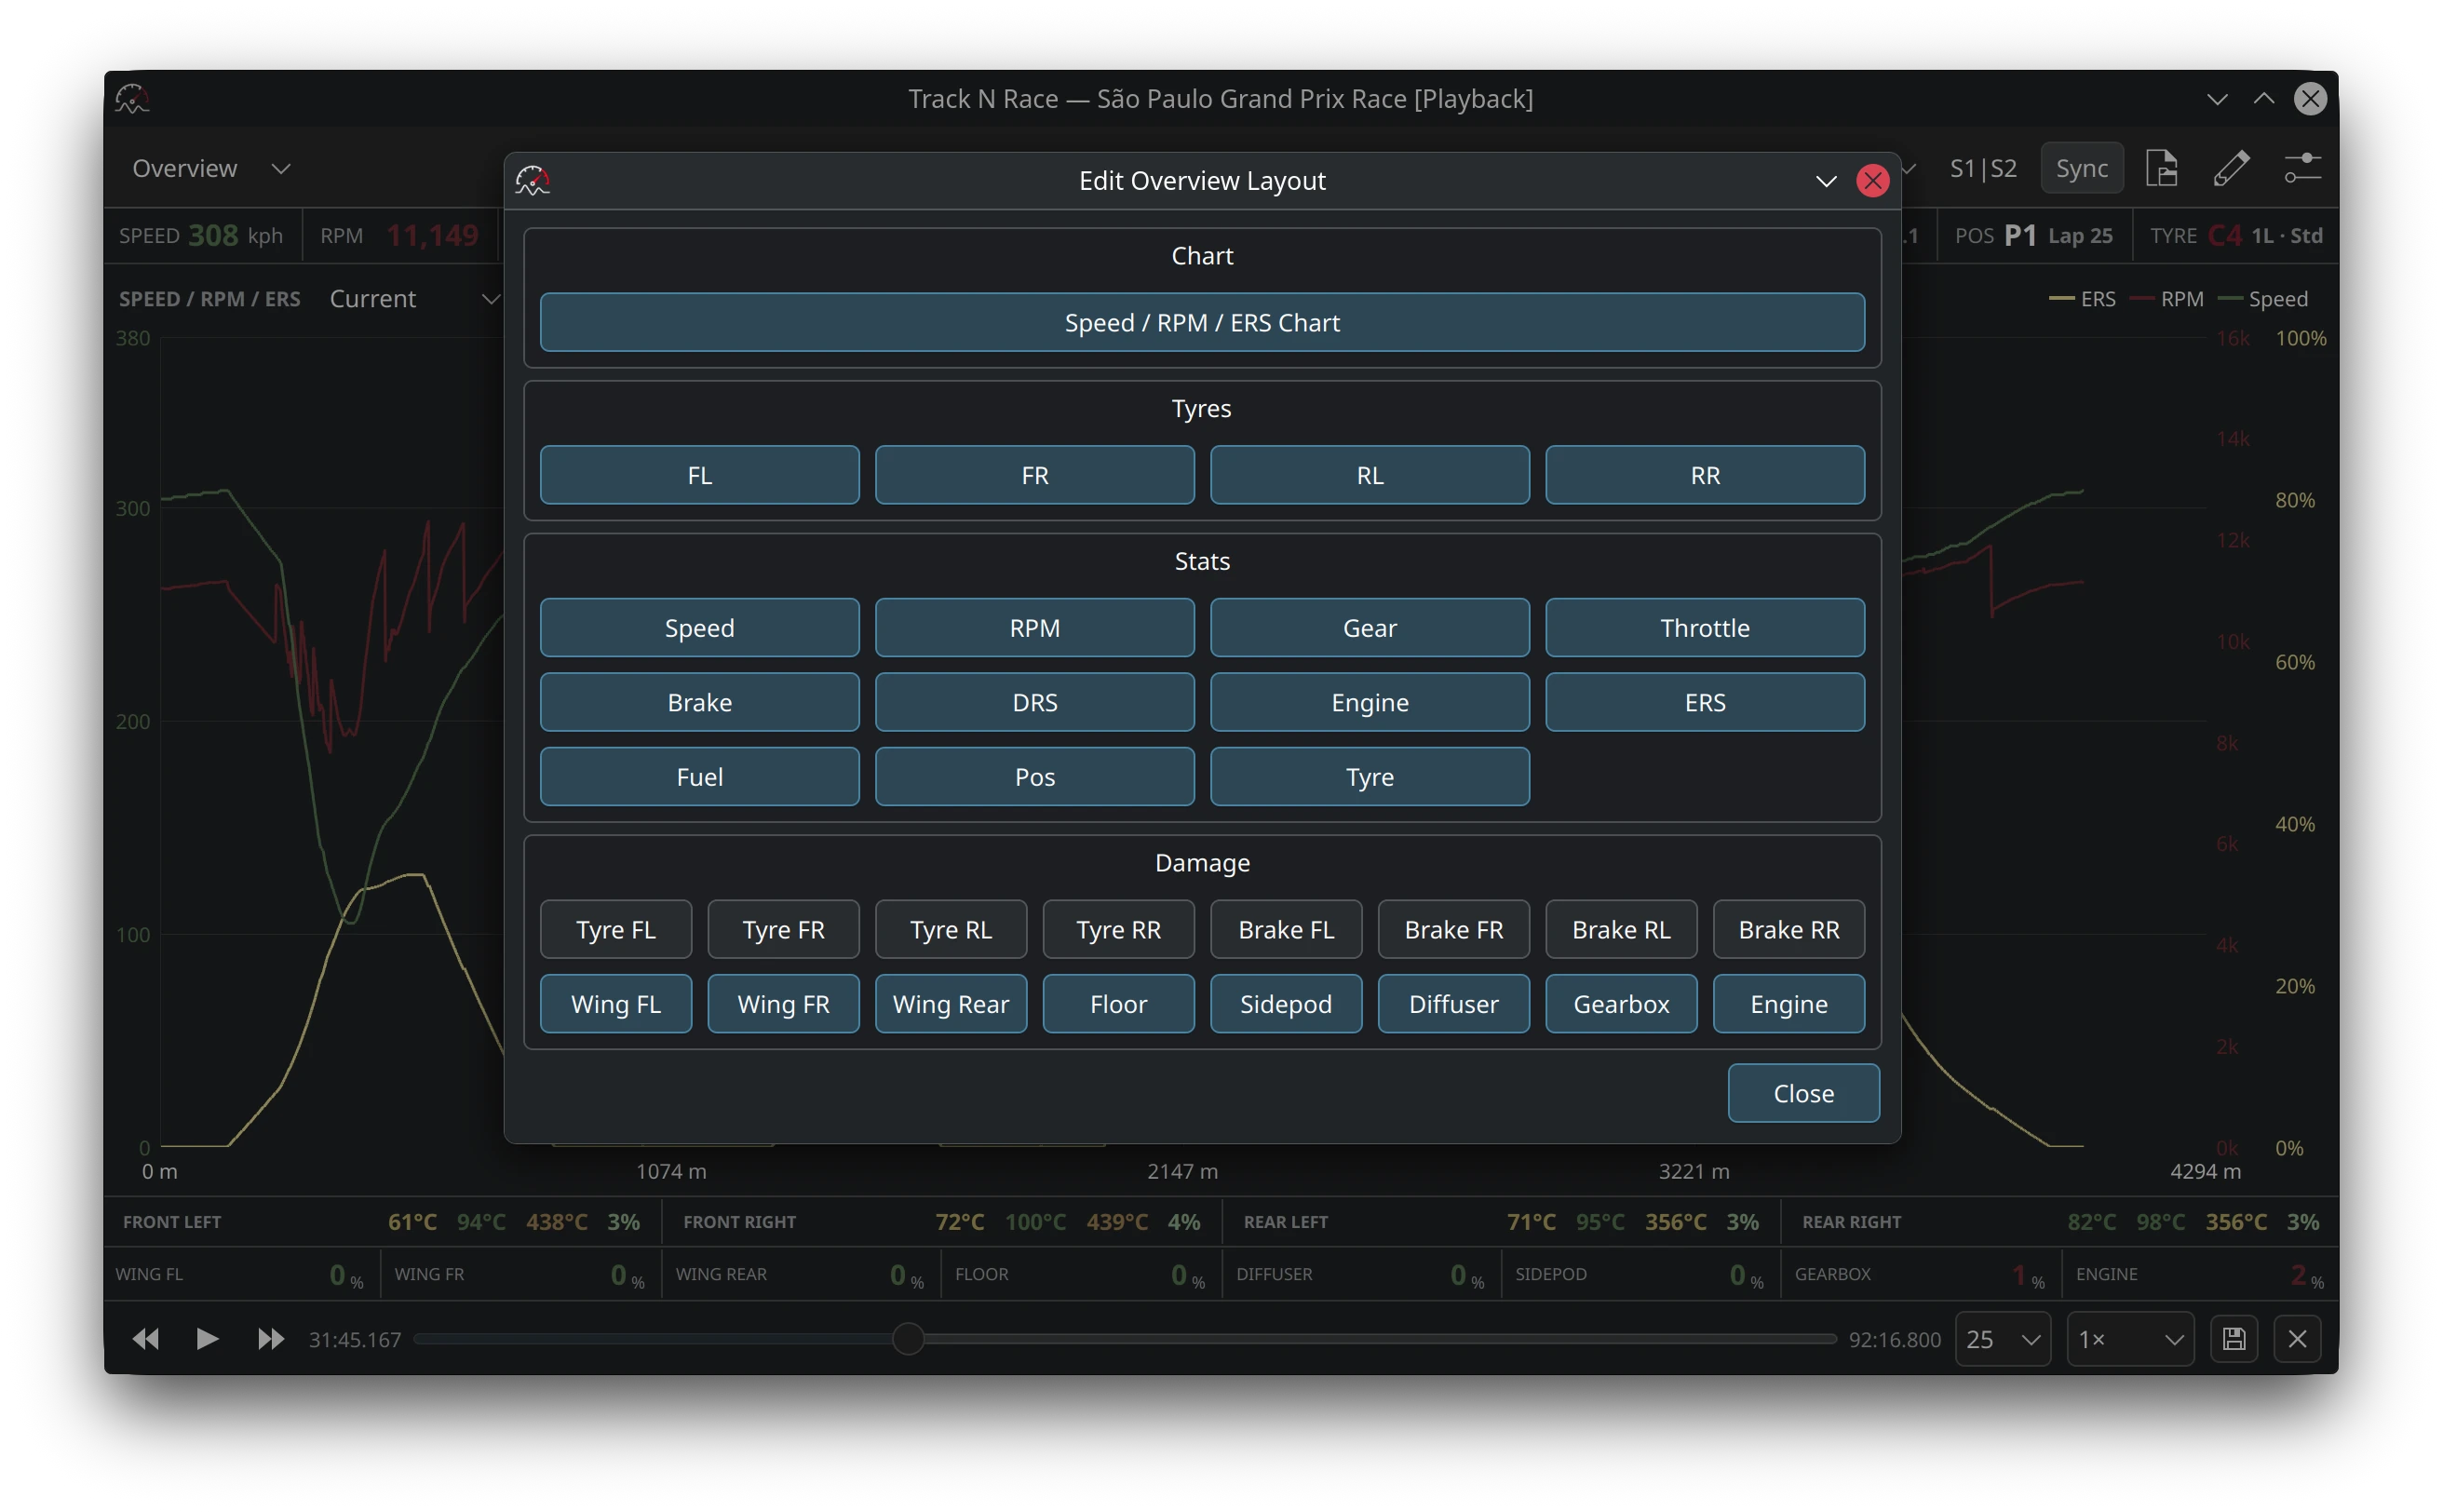This screenshot has height=1512, width=2443.
Task: Open the Current lap selector dropdown
Action: pyautogui.click(x=414, y=298)
